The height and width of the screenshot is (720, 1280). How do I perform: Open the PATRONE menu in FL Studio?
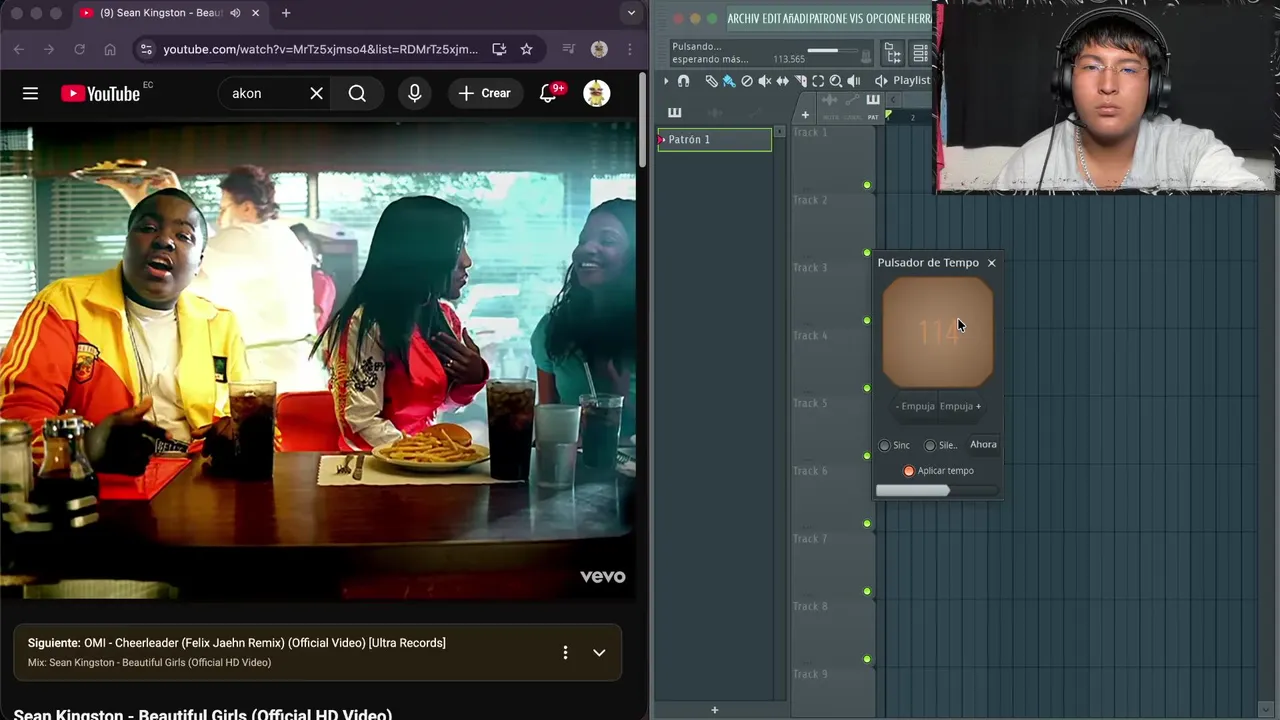(830, 19)
